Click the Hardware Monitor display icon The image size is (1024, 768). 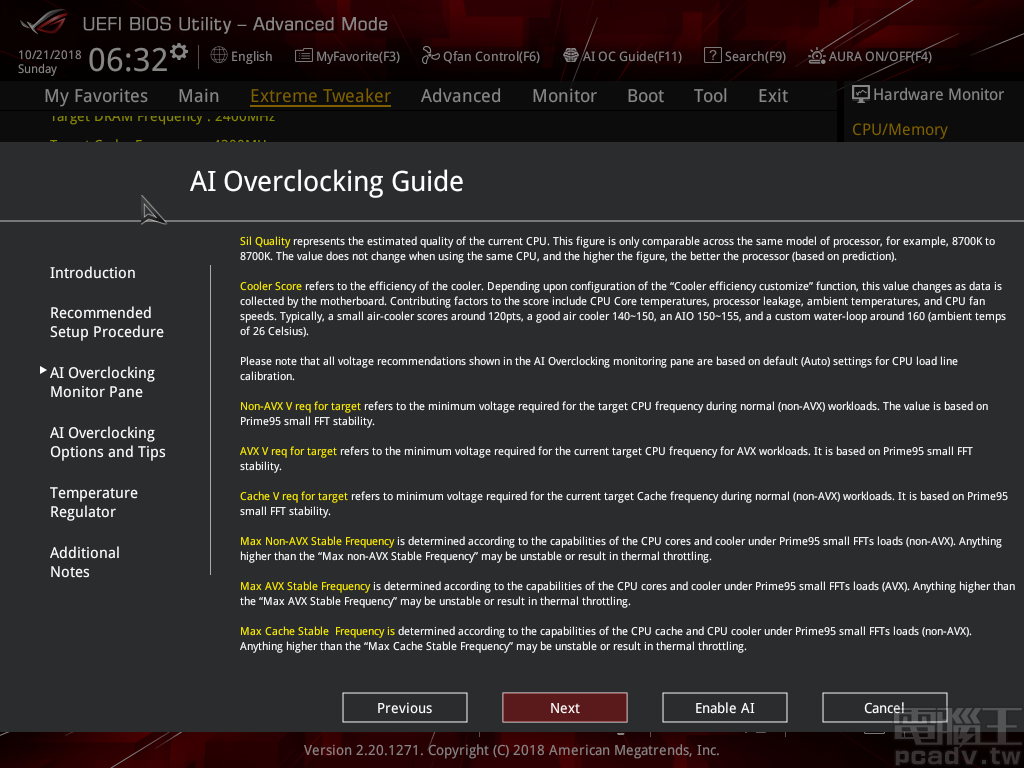[x=861, y=95]
